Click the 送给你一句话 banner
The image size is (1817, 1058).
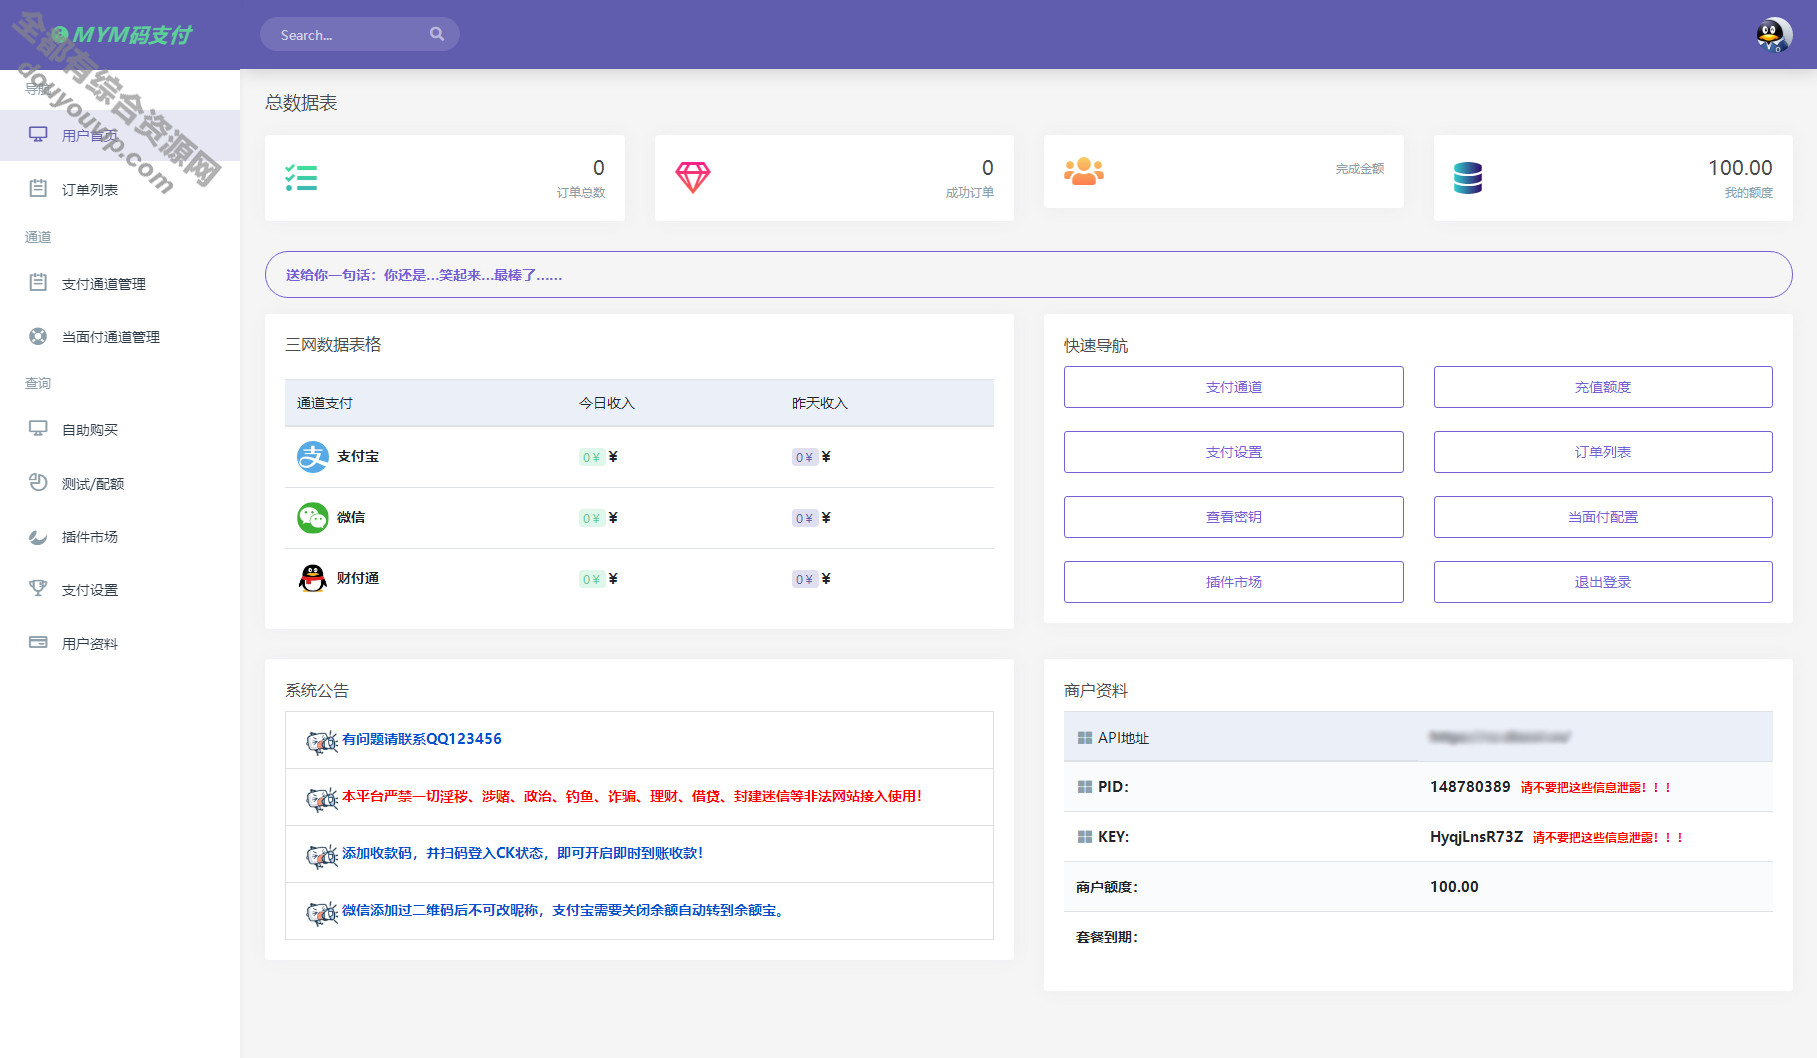1028,274
